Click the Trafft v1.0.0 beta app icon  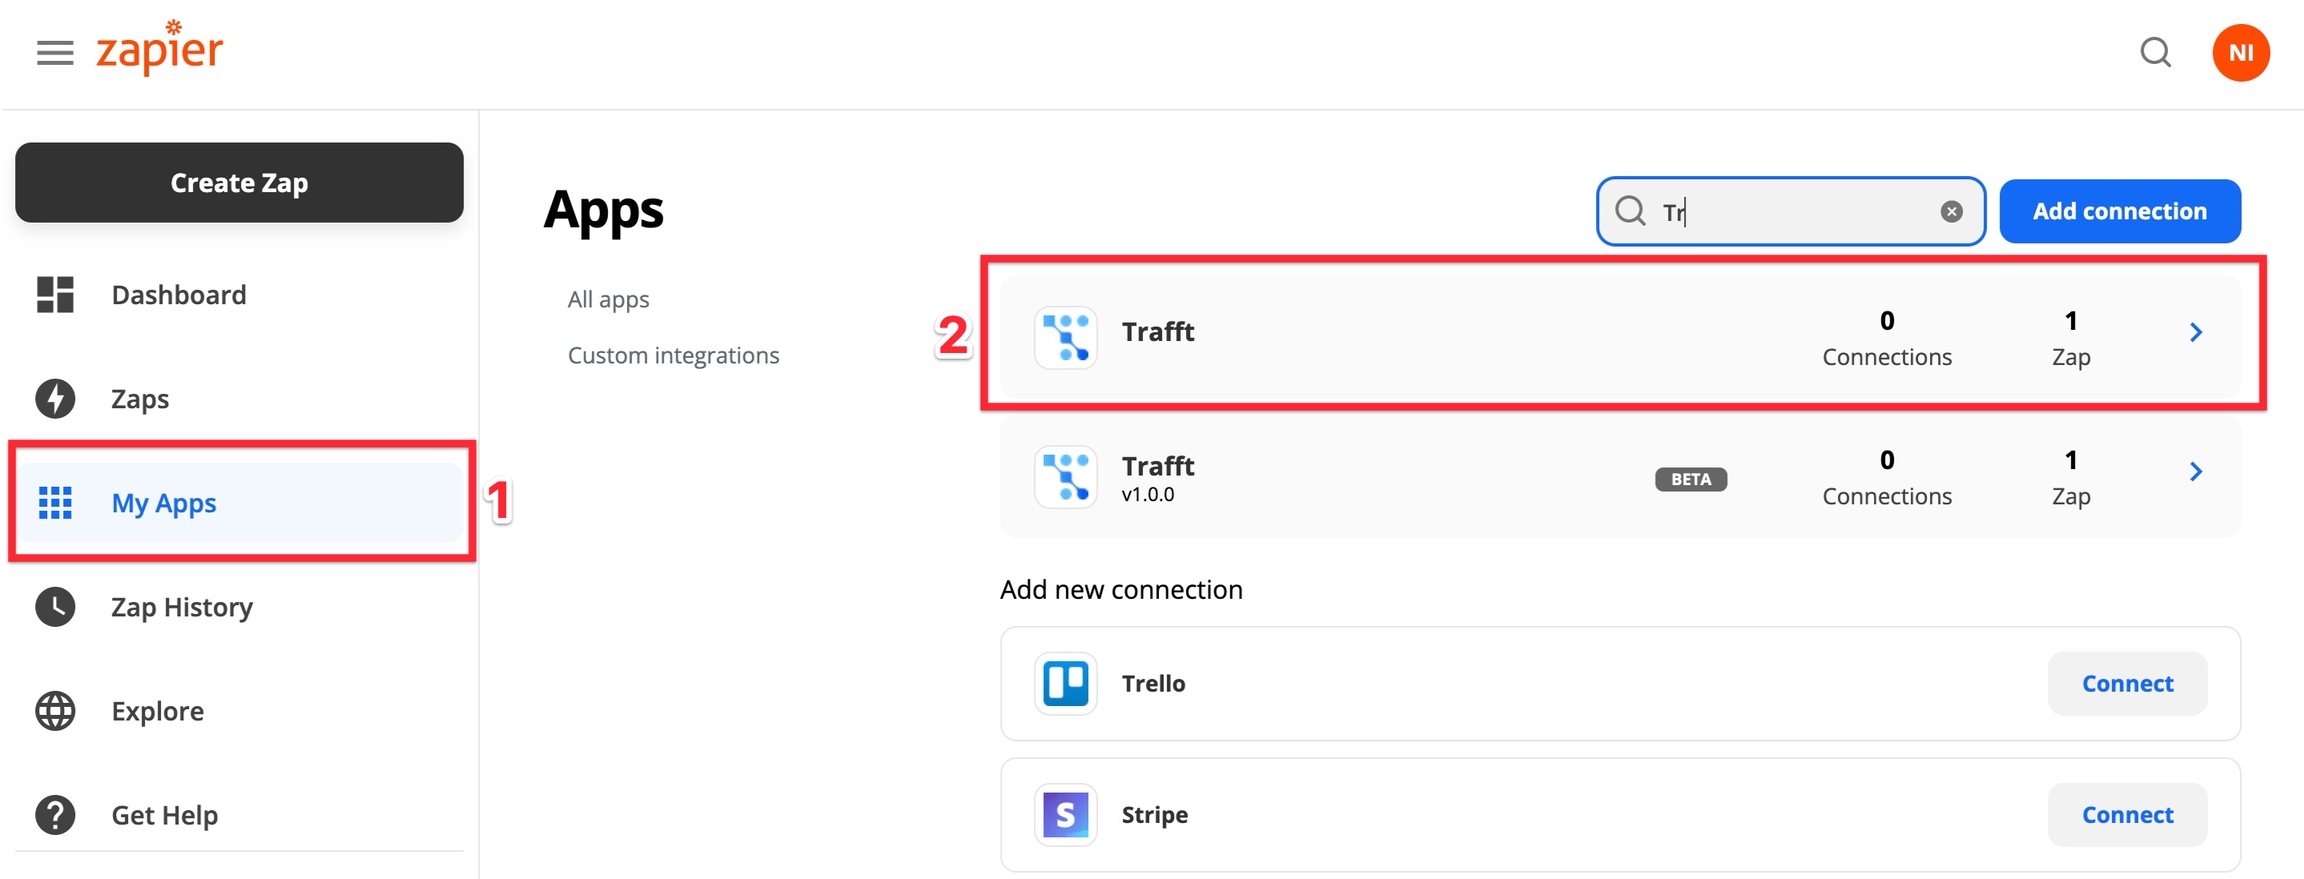(1066, 477)
